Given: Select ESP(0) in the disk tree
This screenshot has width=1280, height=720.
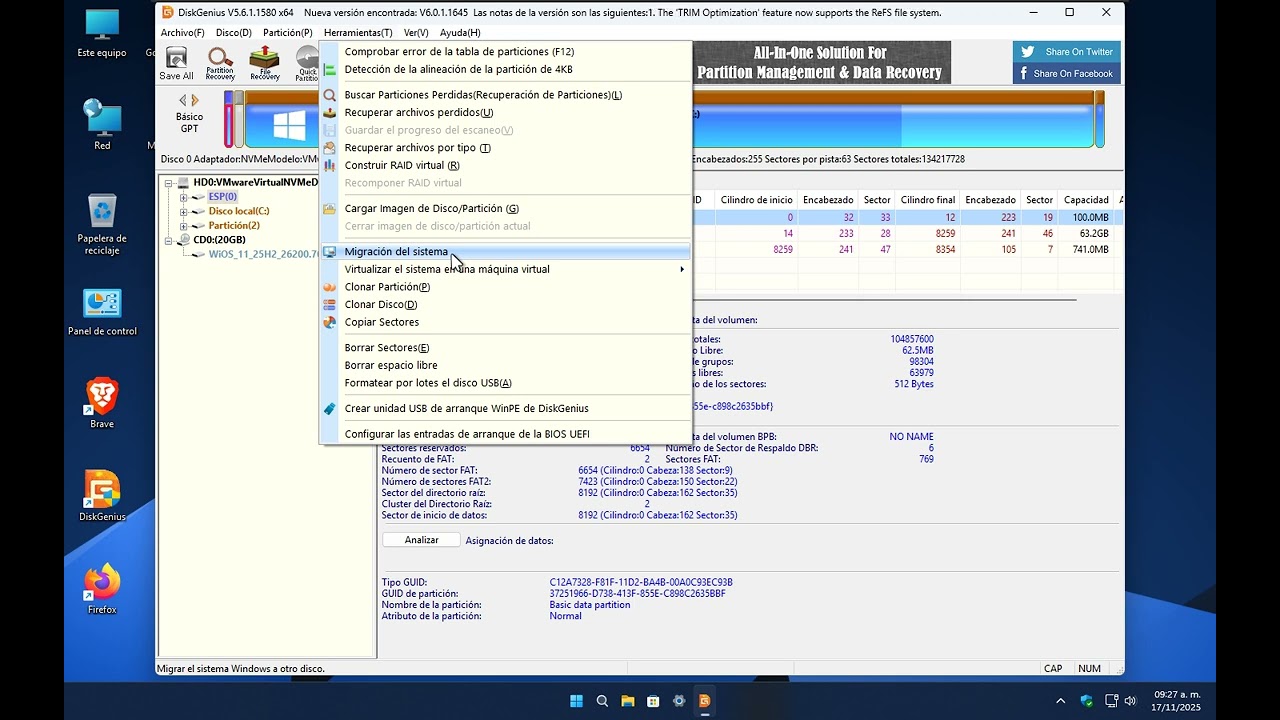Looking at the screenshot, I should click(x=222, y=197).
